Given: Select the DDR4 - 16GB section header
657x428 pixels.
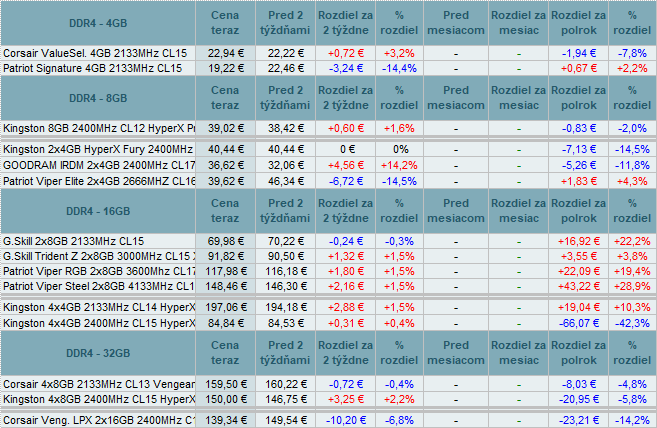Looking at the screenshot, I should tap(98, 211).
